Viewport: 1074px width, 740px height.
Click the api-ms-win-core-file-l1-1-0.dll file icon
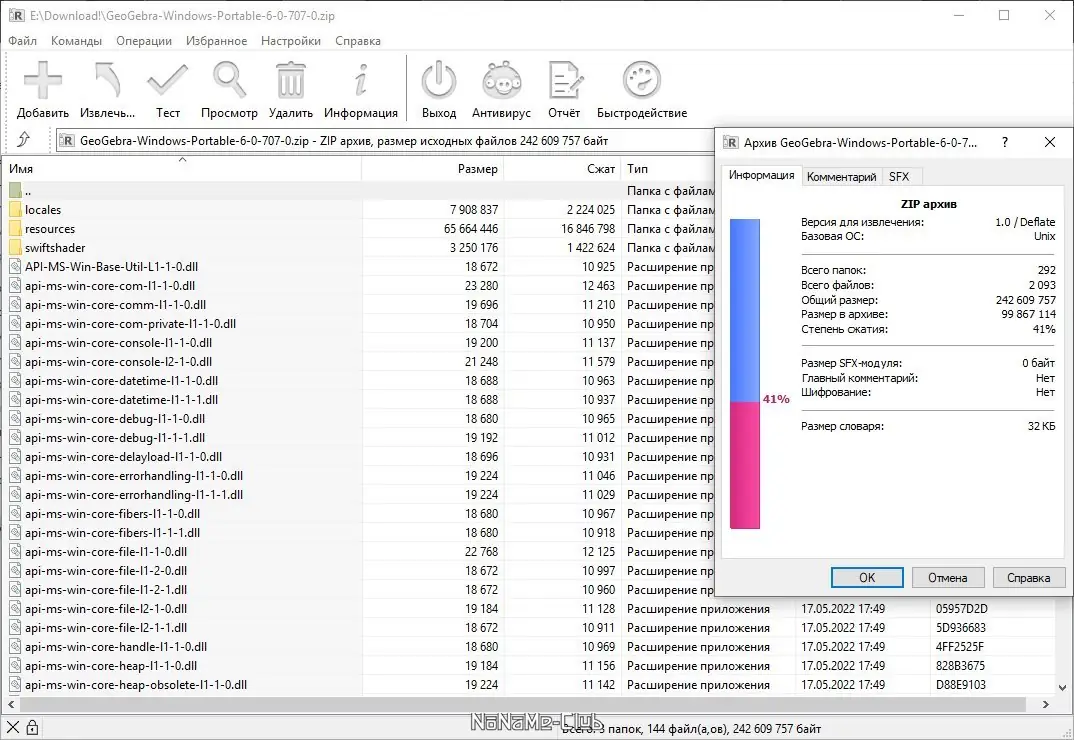(16, 552)
